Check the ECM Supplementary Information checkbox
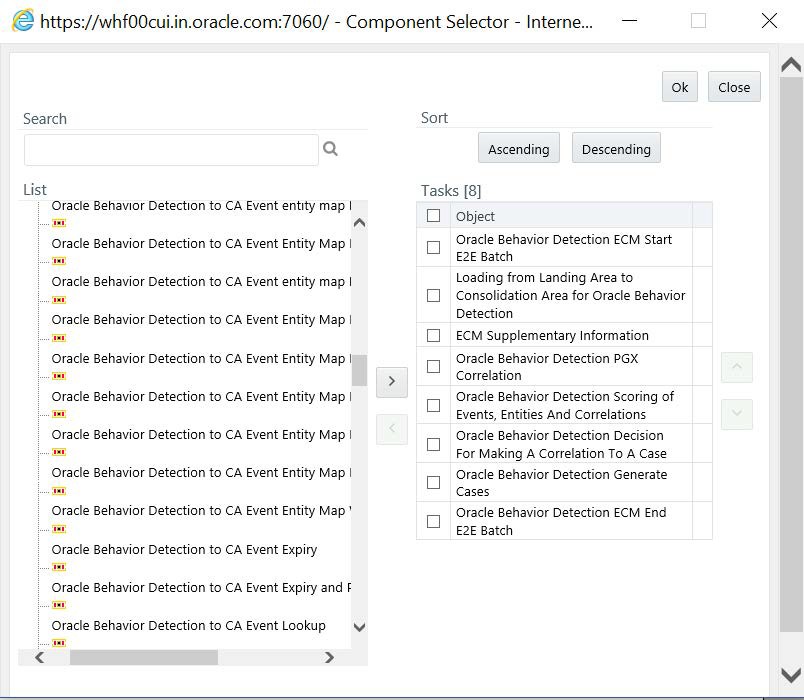Screen dimensions: 804x700 [433, 334]
